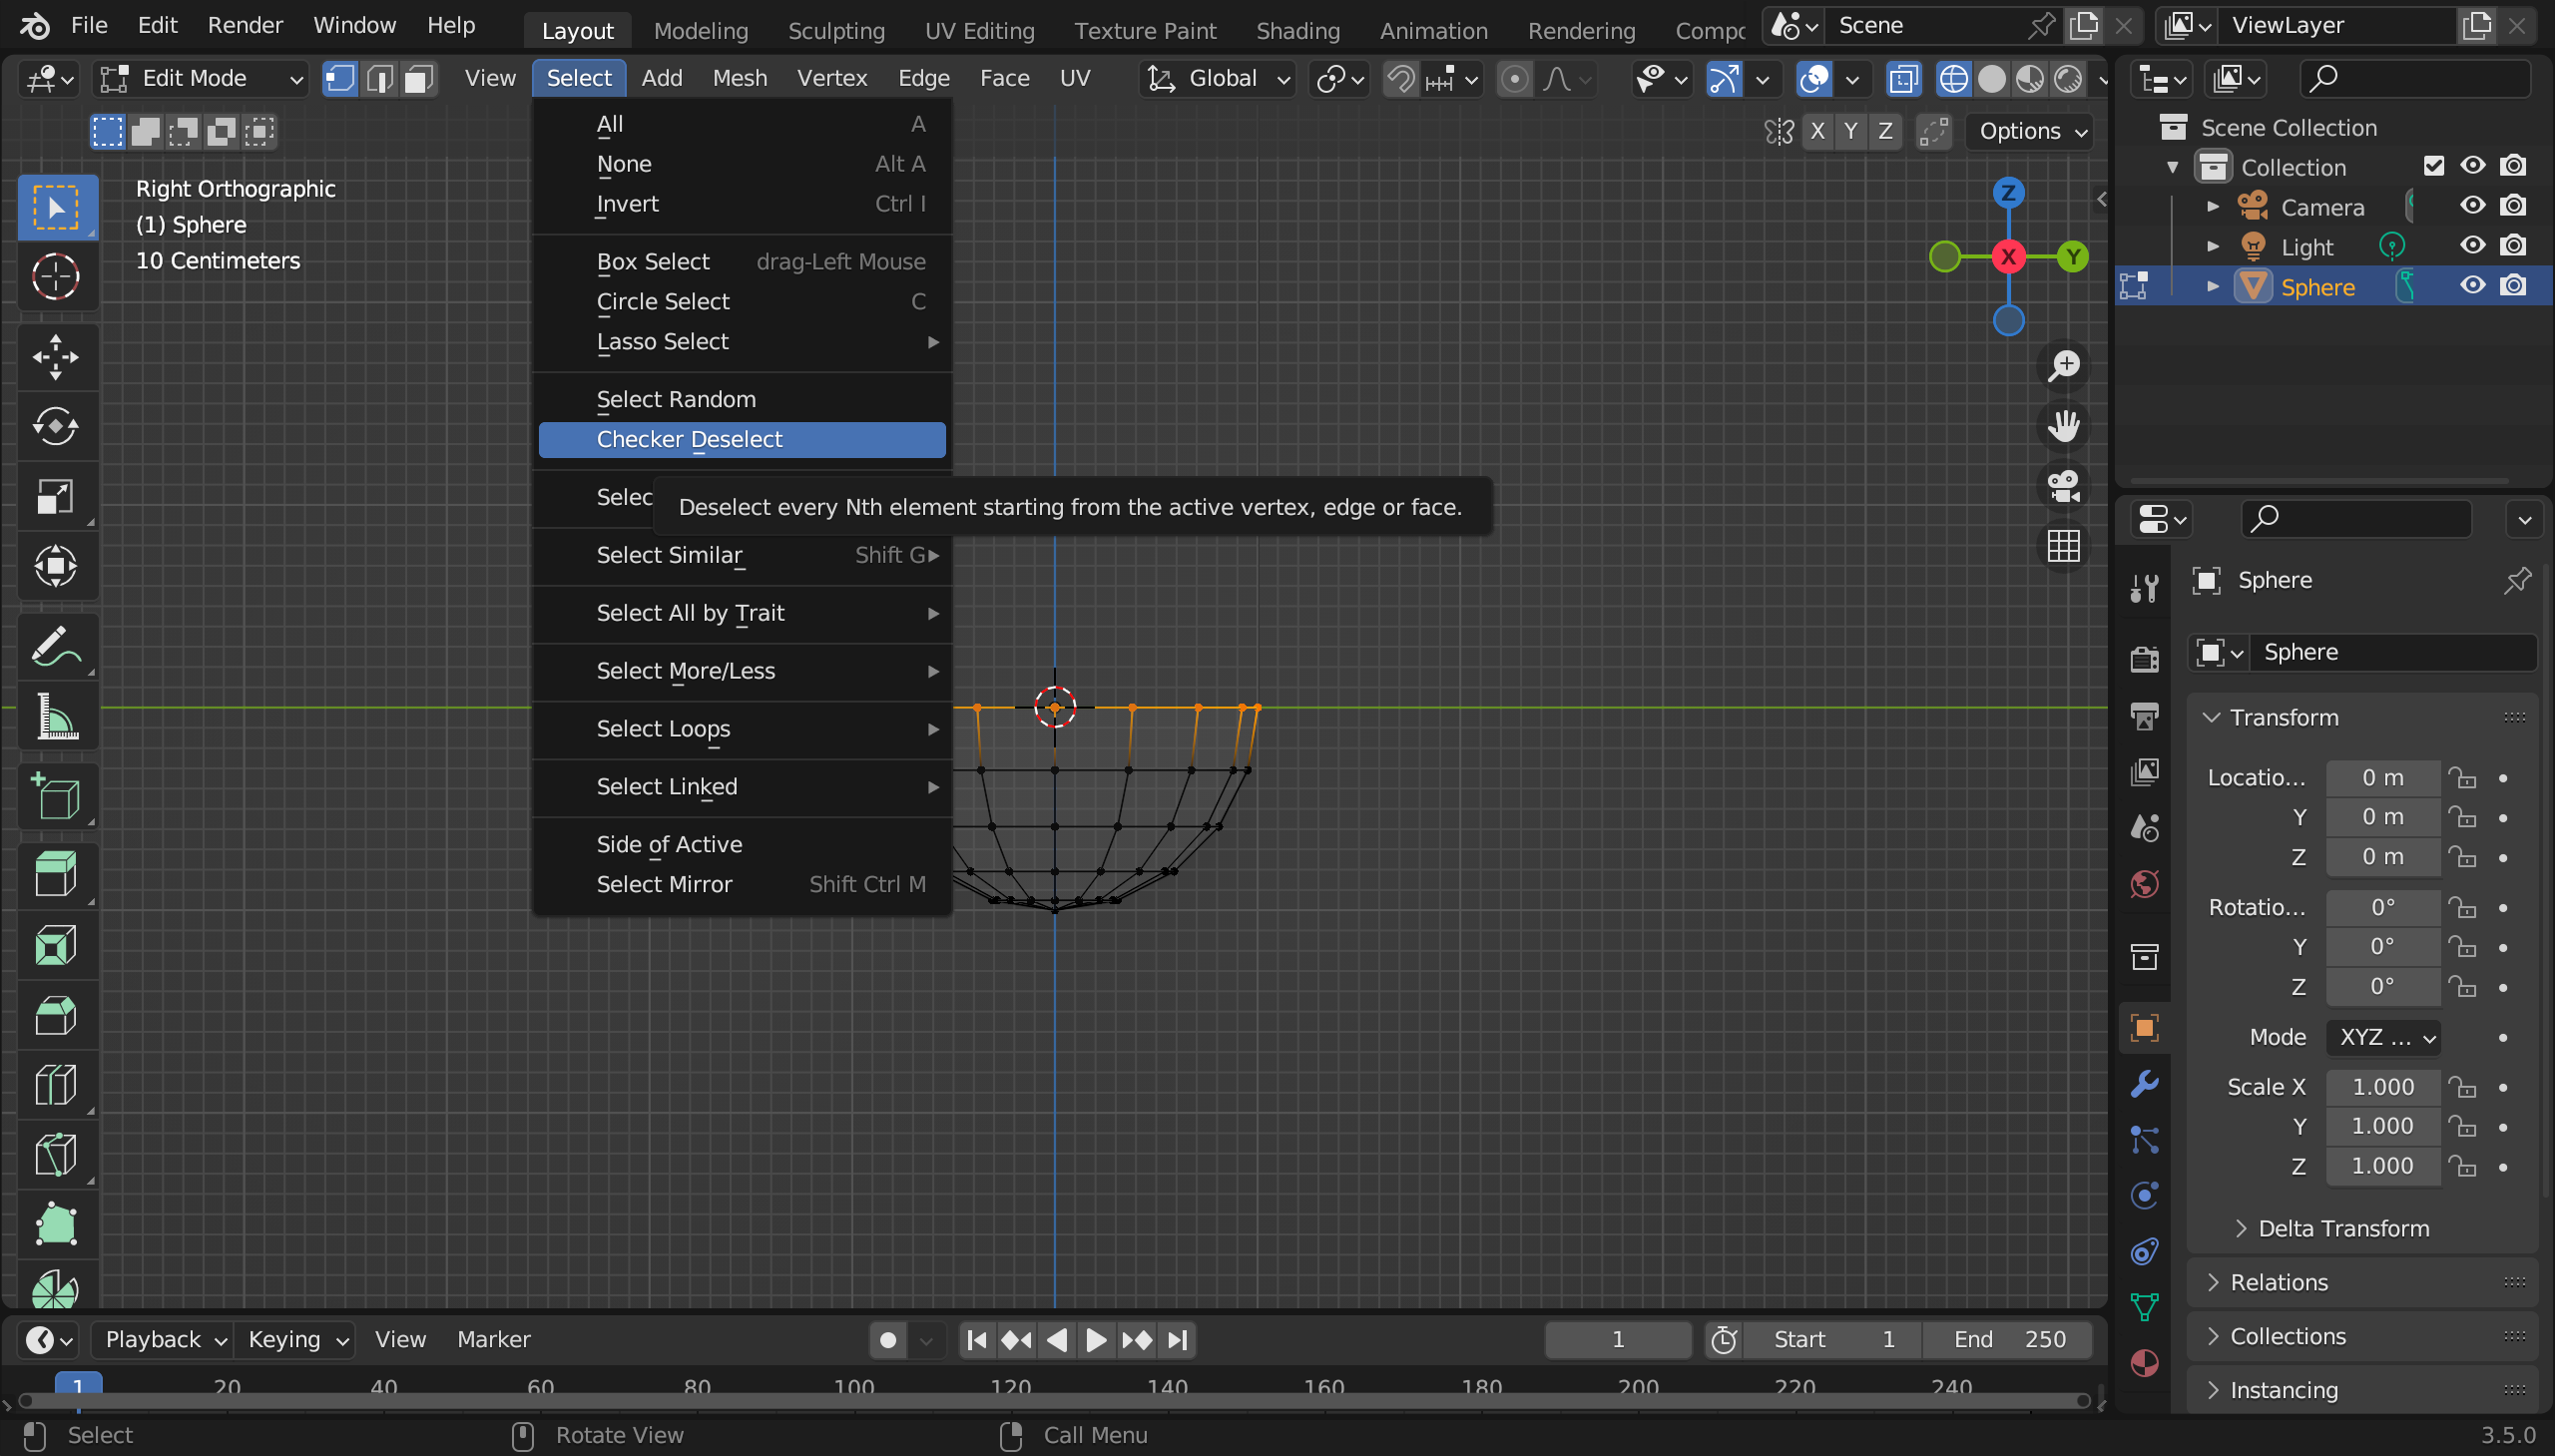The height and width of the screenshot is (1456, 2555).
Task: Expand the Light tree item
Action: pyautogui.click(x=2213, y=246)
